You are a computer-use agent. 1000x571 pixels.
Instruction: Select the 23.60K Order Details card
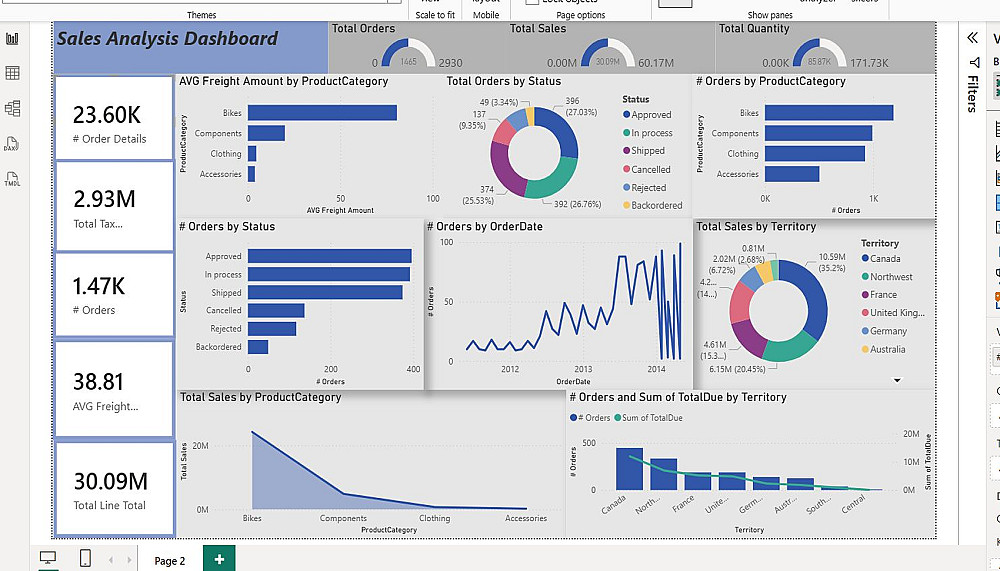(114, 118)
